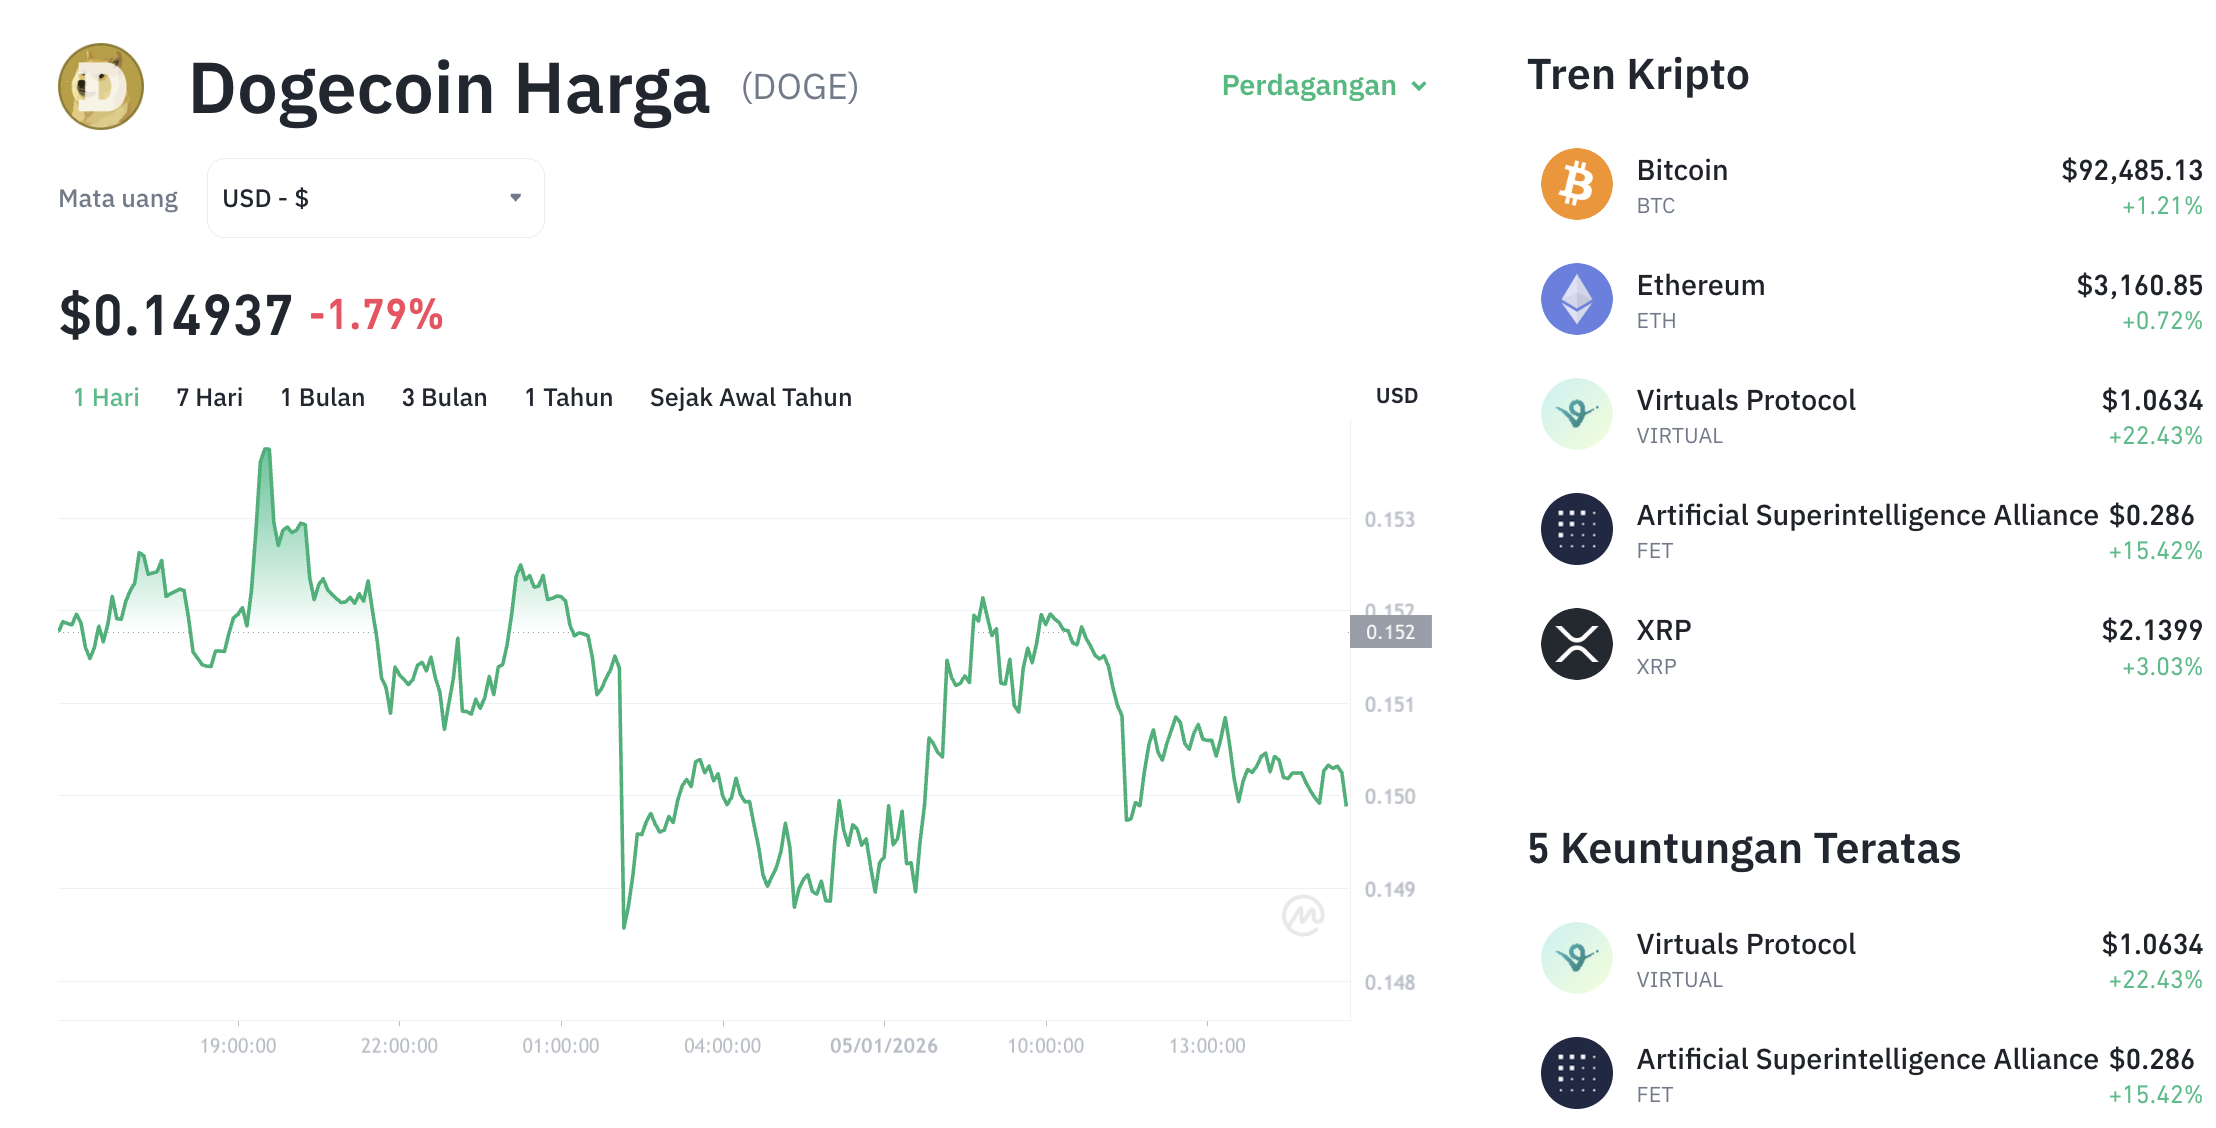Click the currency selector's dropdown arrow

pos(516,198)
